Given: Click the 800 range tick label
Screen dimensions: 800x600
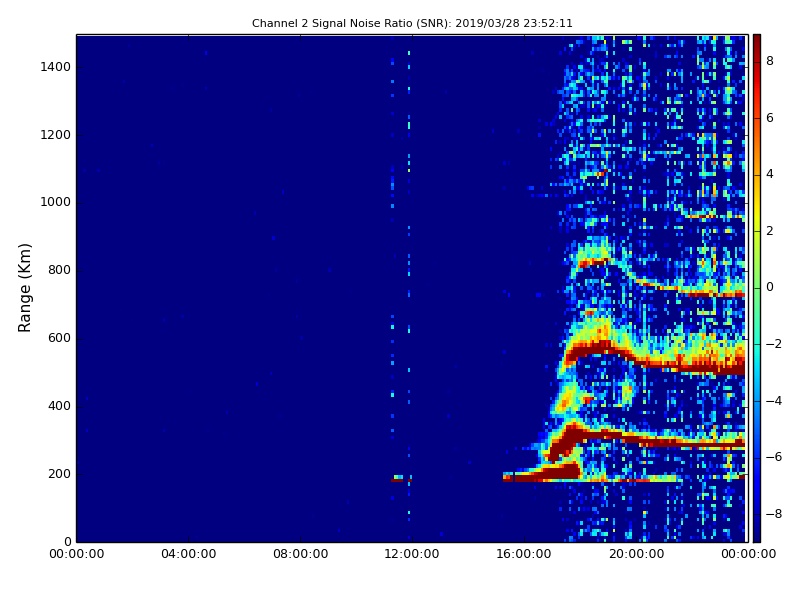Looking at the screenshot, I should coord(59,270).
